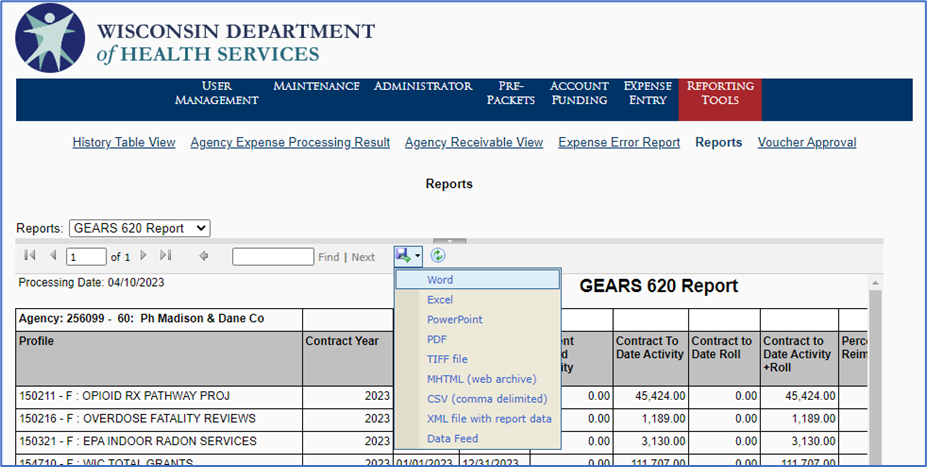Screen dimensions: 927x467
Task: Choose PDF export format
Action: [x=437, y=340]
